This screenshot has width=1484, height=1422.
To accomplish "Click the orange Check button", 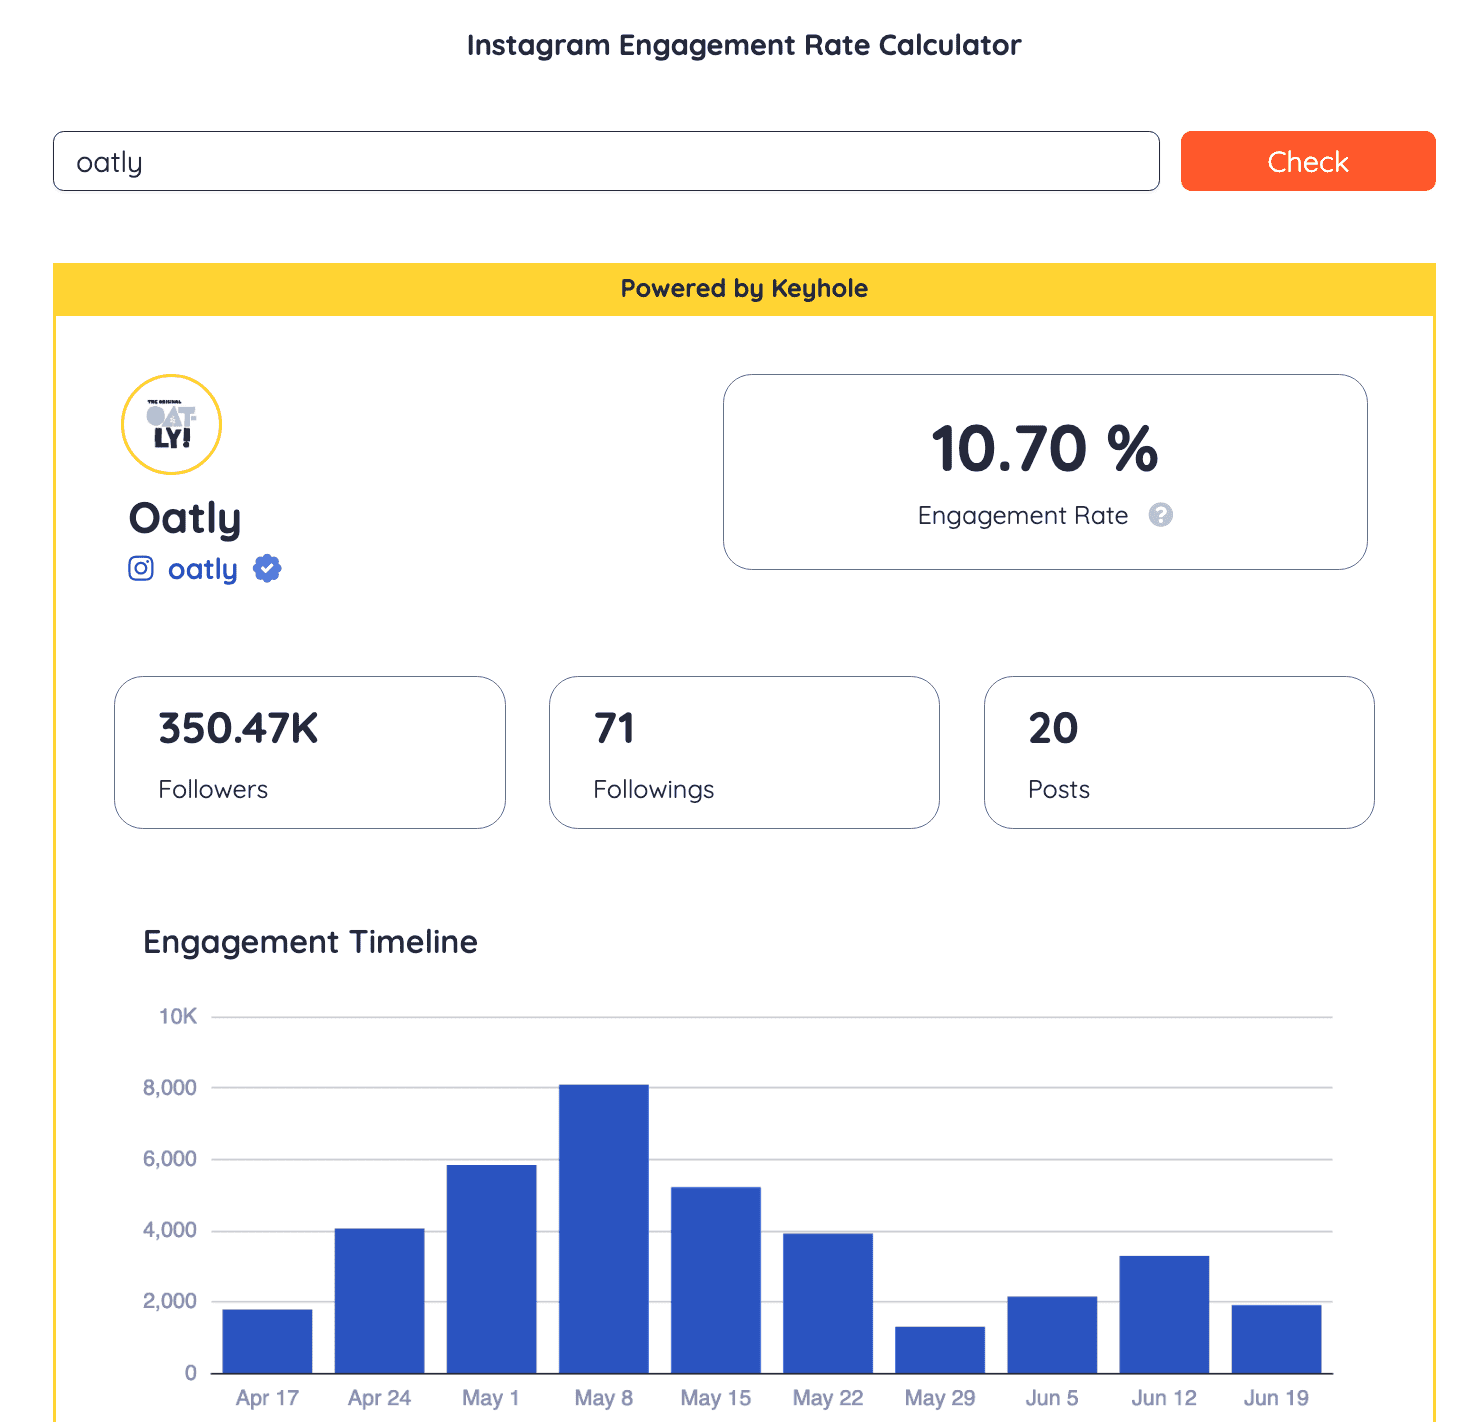I will (1308, 161).
